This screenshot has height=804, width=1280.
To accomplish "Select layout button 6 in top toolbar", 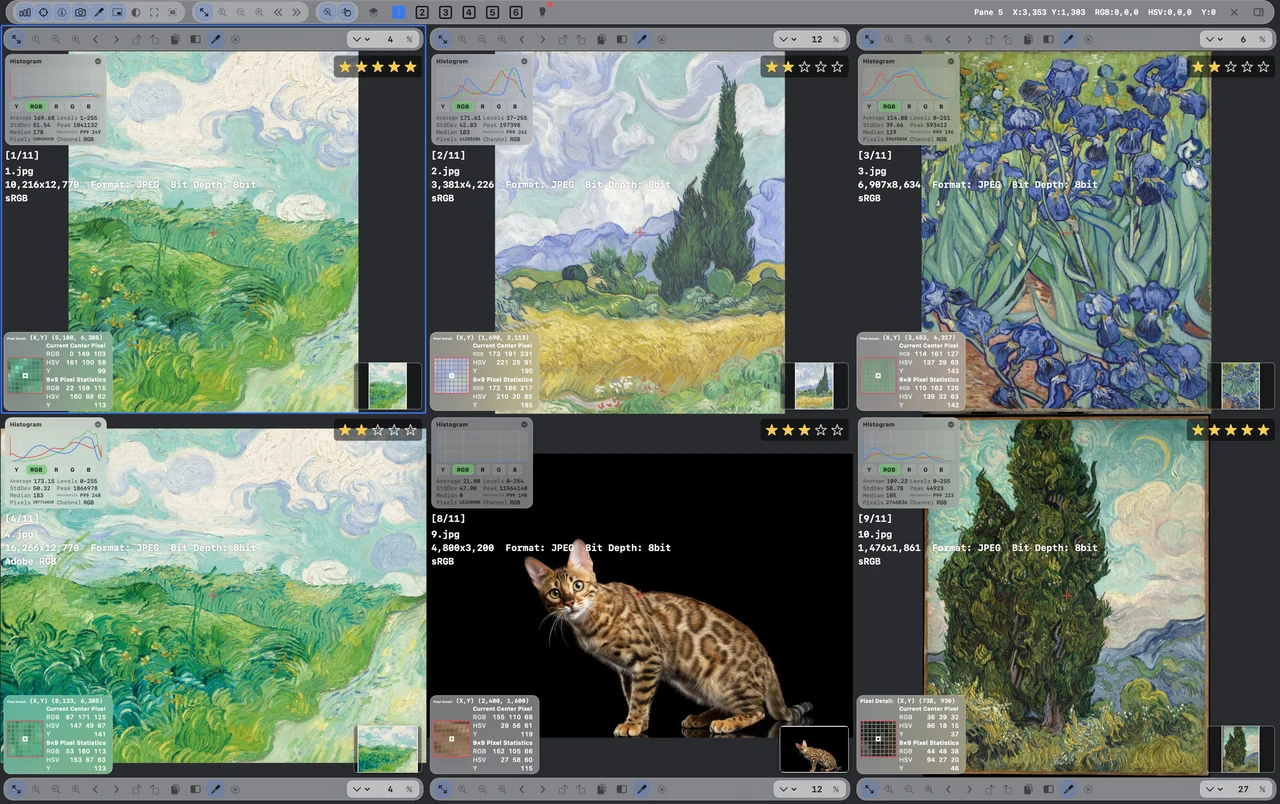I will [516, 12].
